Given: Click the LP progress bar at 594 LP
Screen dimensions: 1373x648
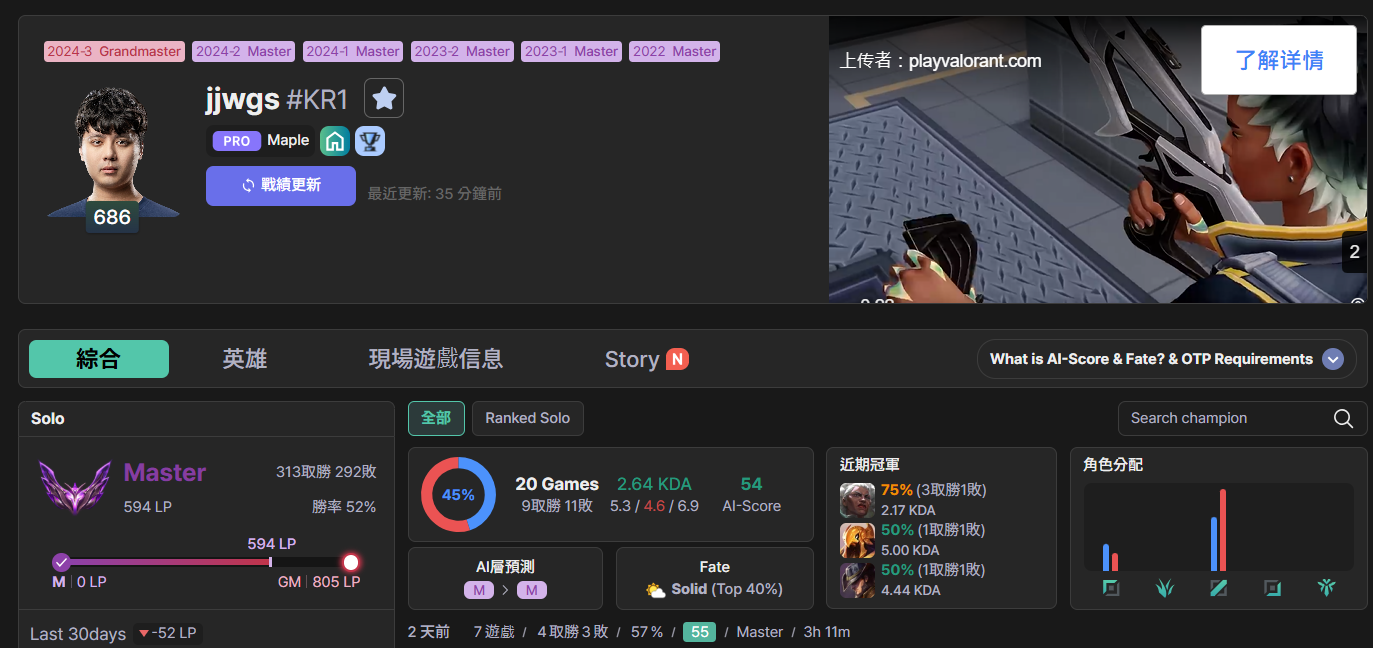Looking at the screenshot, I should point(206,562).
